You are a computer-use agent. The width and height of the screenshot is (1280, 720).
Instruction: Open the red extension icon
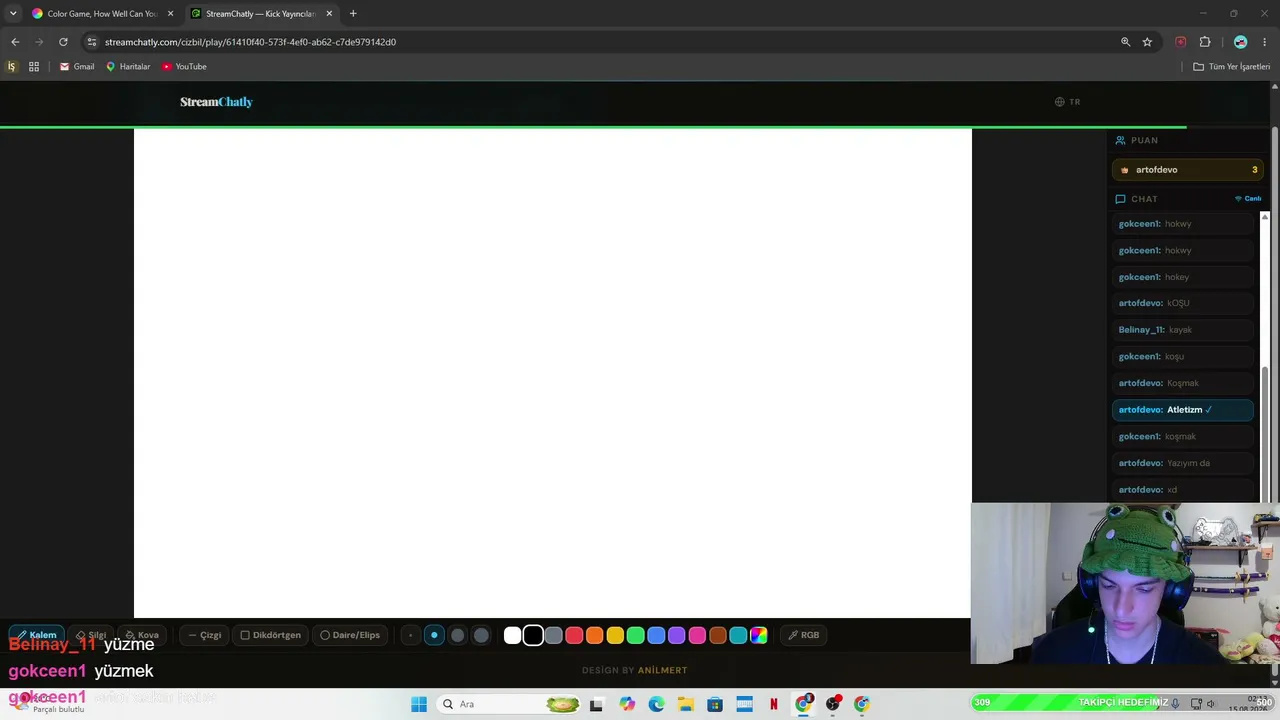click(x=1181, y=42)
